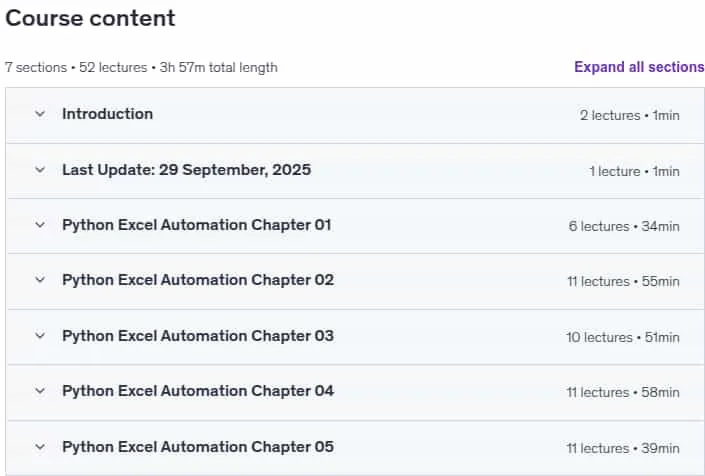Image resolution: width=705 pixels, height=476 pixels.
Task: Select the Python Excel Automation Chapter 05 title
Action: click(x=198, y=447)
